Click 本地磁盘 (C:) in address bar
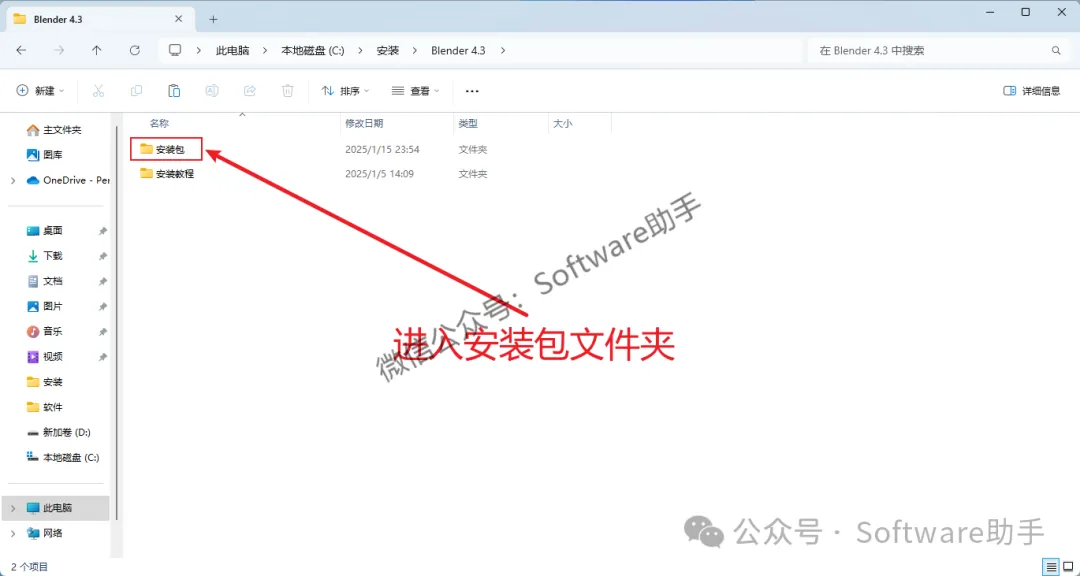The image size is (1080, 576). (313, 50)
